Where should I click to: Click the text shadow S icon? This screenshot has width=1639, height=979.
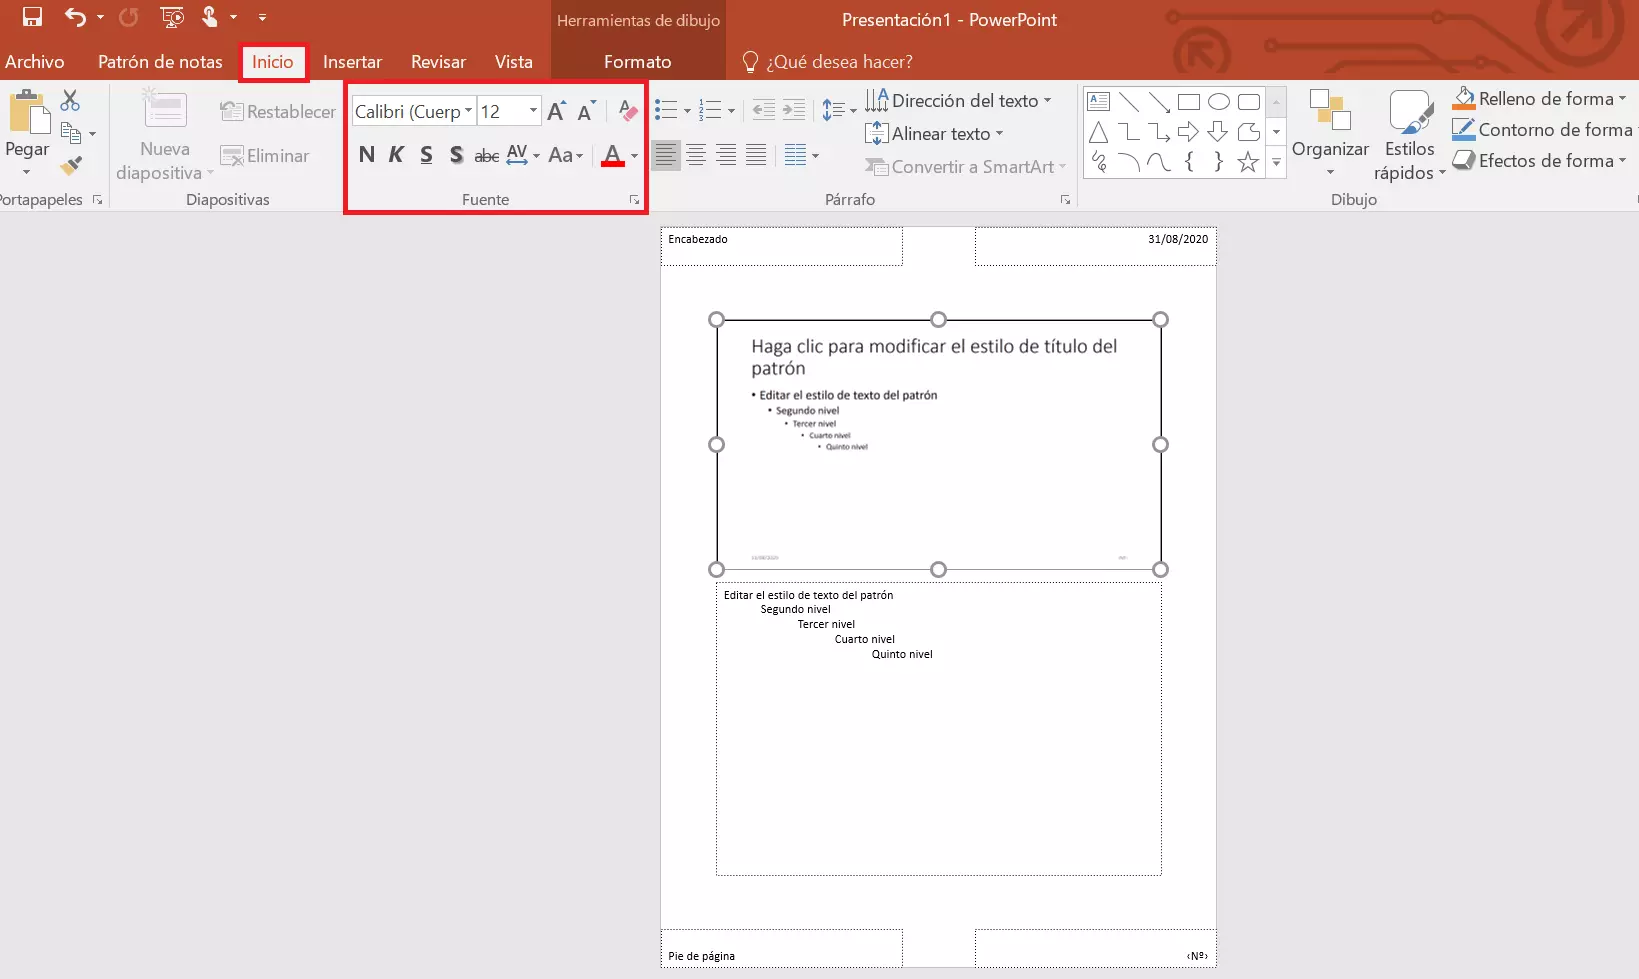tap(456, 155)
